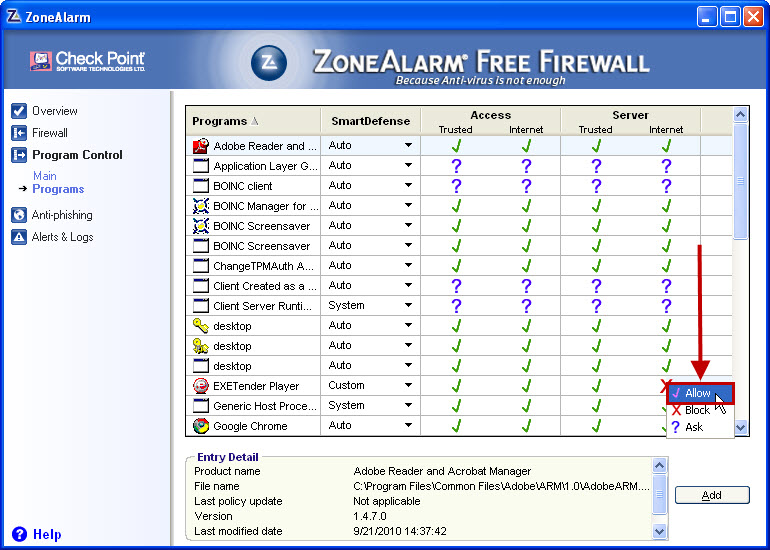Maximize the ZoneAlarm window

pos(730,17)
